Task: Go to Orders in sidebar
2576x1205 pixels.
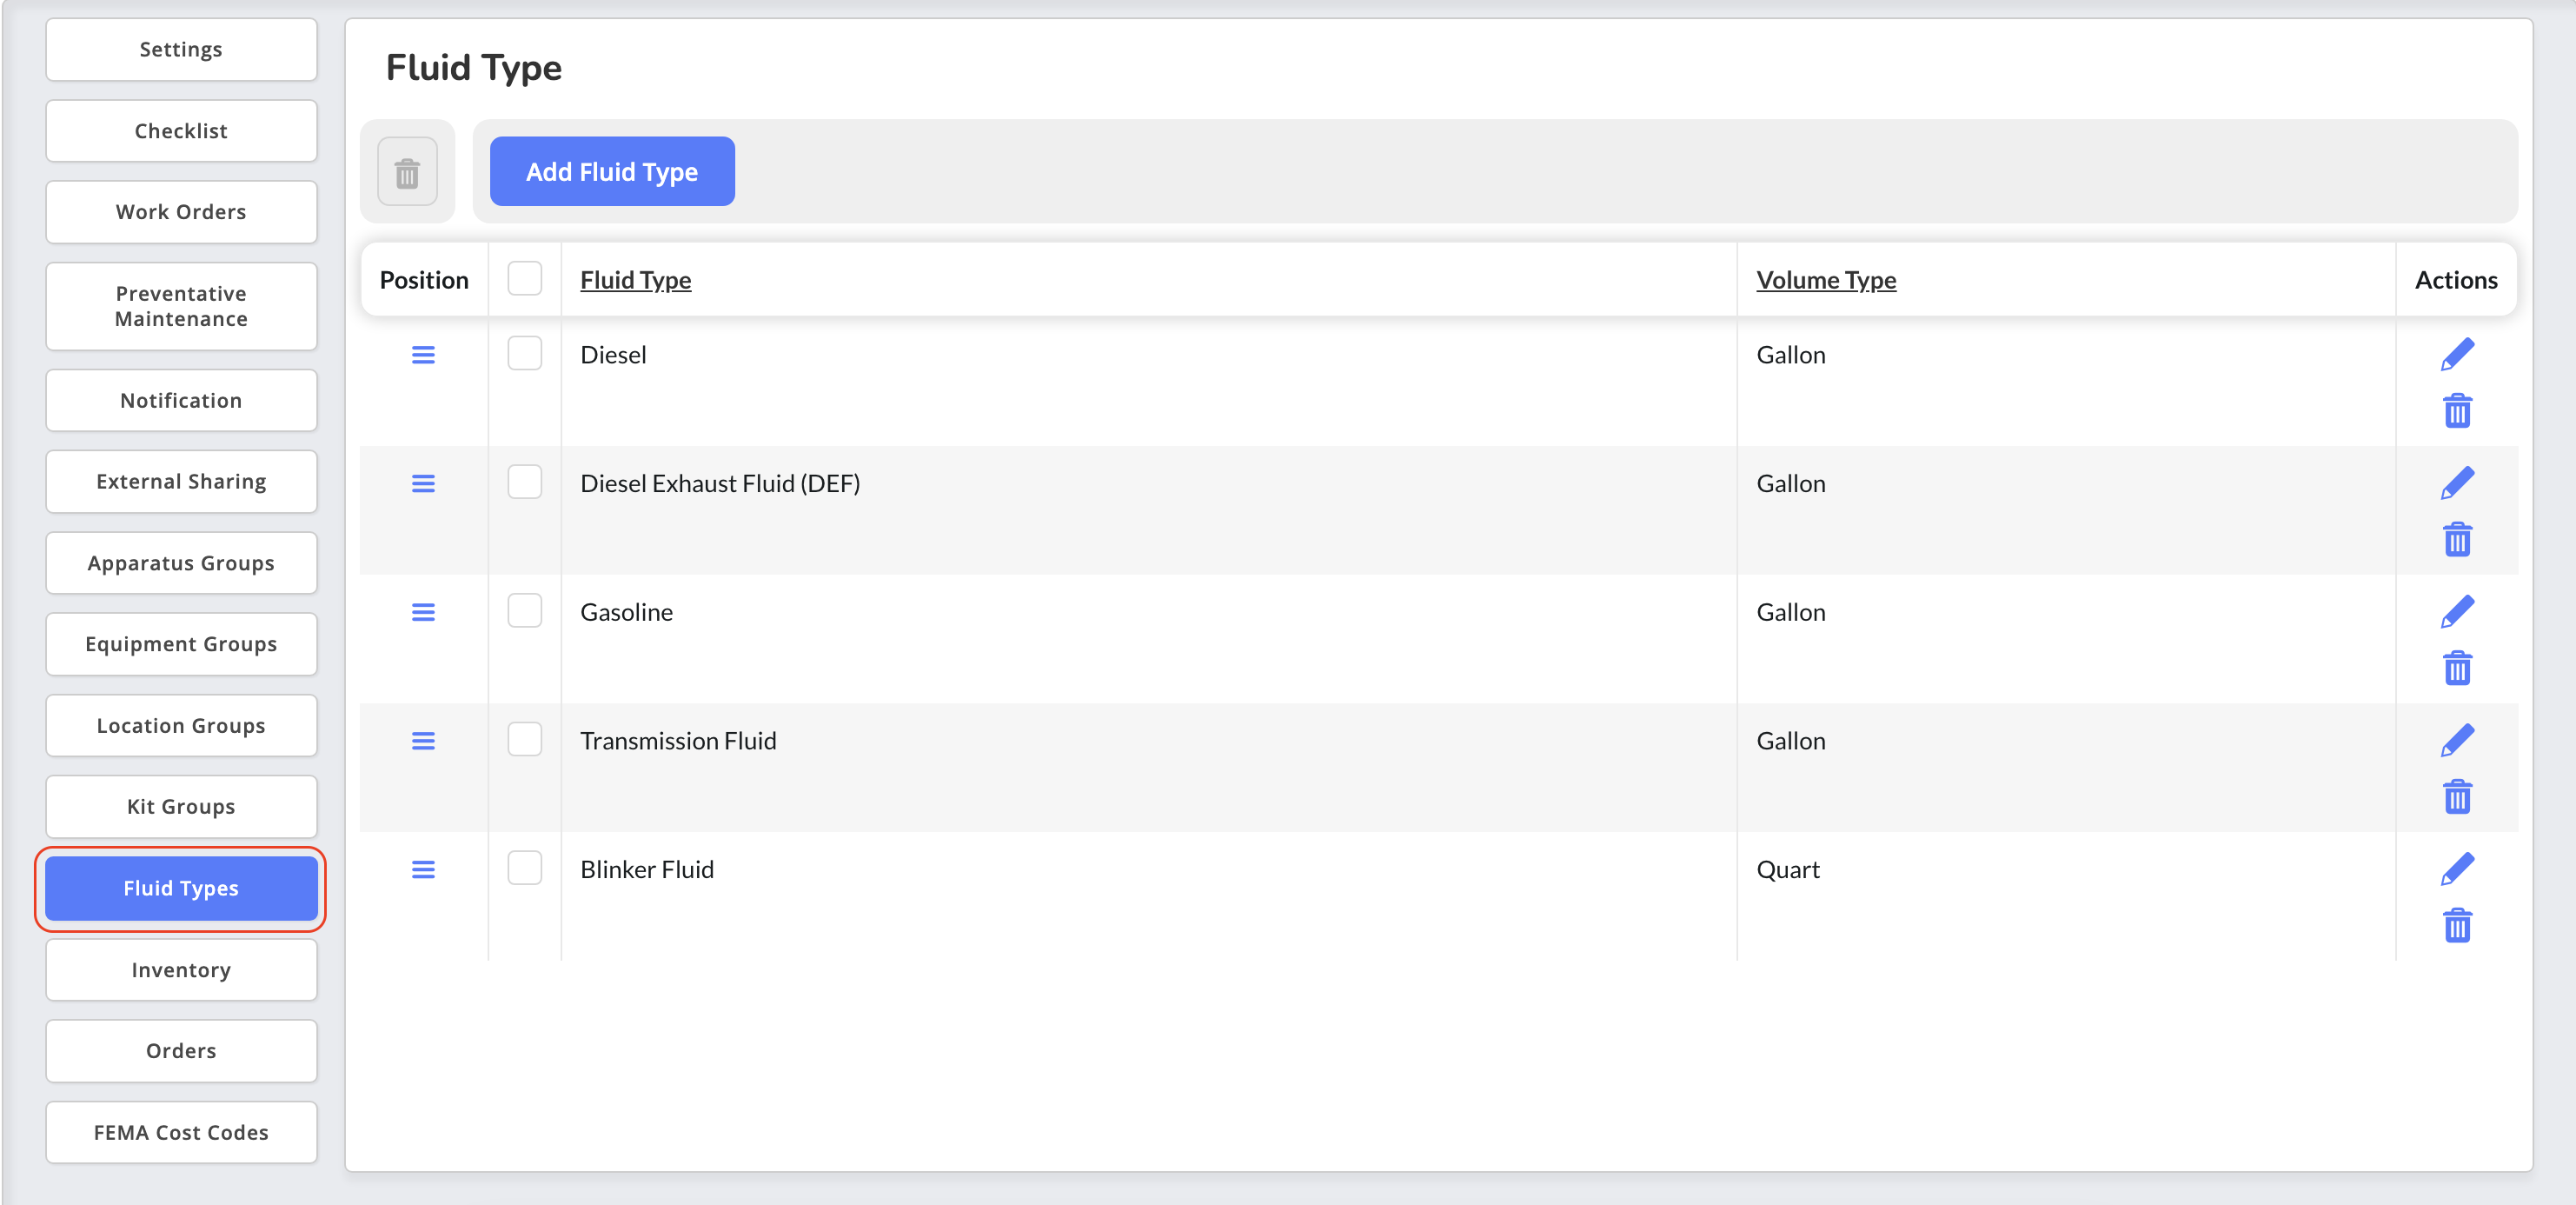Action: click(x=181, y=1051)
